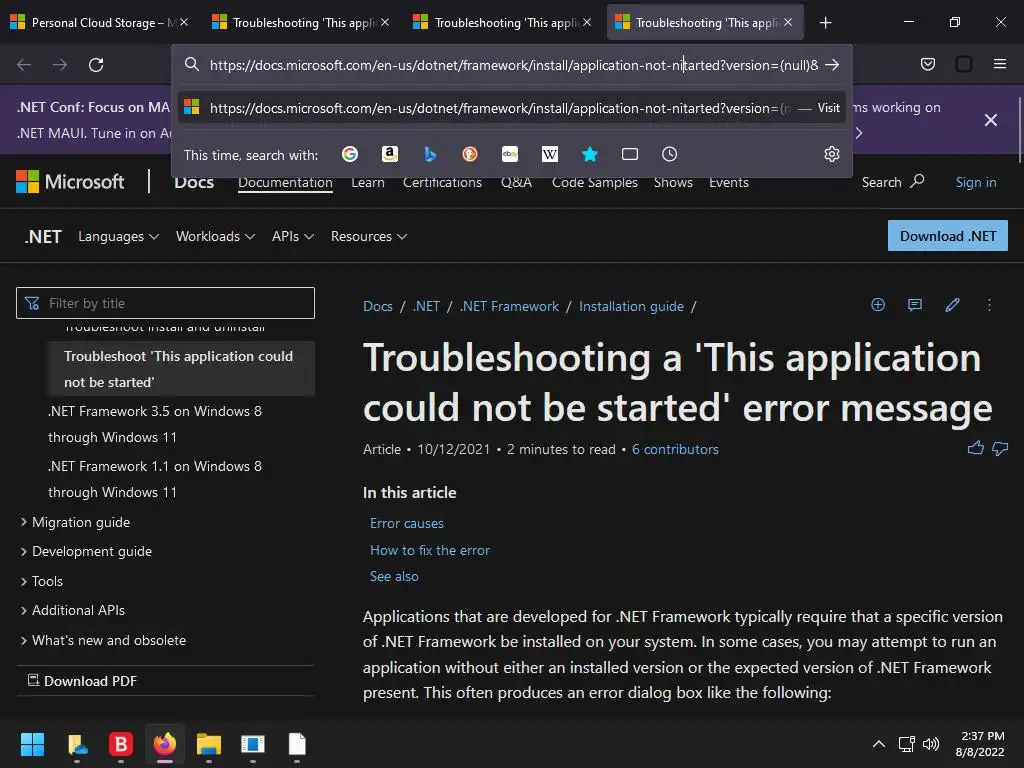
Task: Dismiss the .NET Conf banner
Action: tap(991, 120)
